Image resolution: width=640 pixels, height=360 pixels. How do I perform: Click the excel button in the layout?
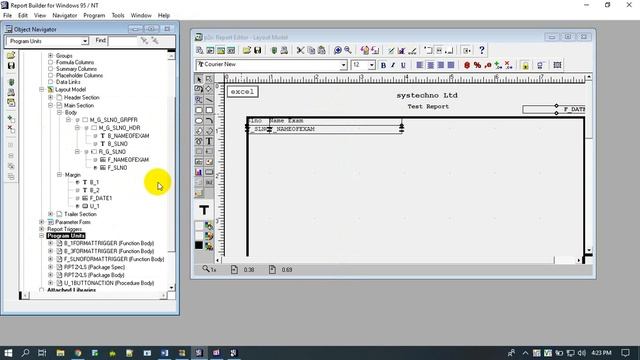242,92
